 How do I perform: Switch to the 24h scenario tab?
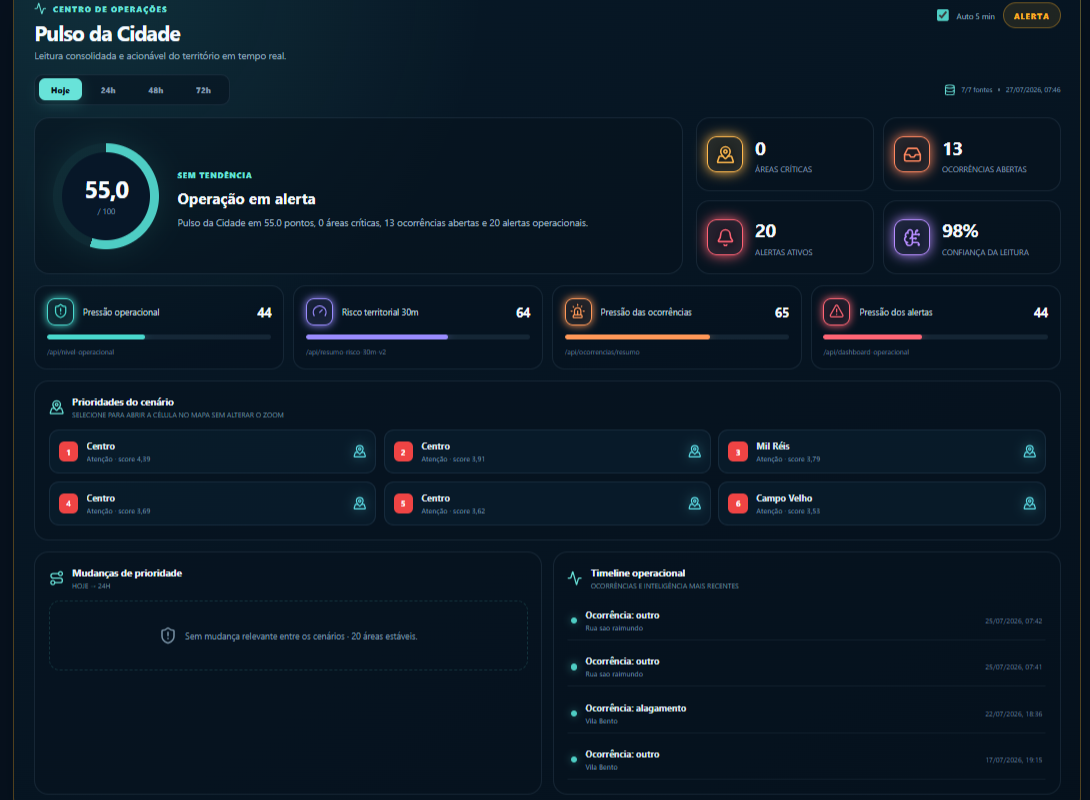click(x=108, y=90)
